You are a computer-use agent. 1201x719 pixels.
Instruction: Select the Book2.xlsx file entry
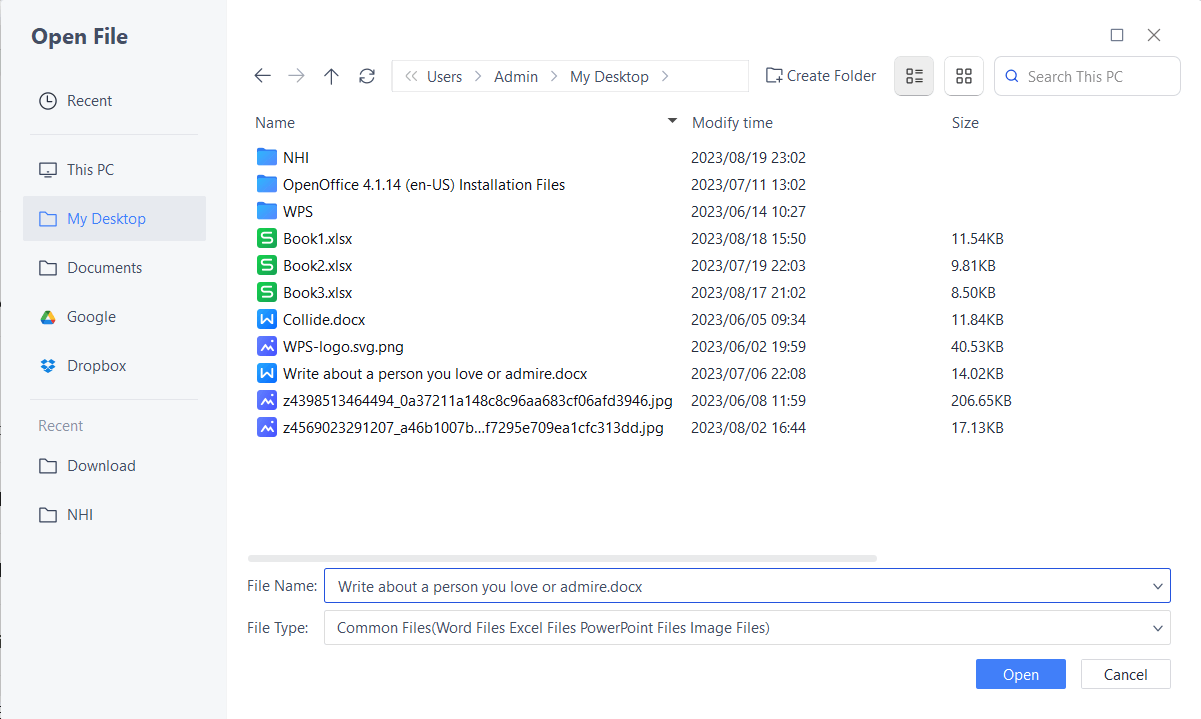click(x=317, y=265)
